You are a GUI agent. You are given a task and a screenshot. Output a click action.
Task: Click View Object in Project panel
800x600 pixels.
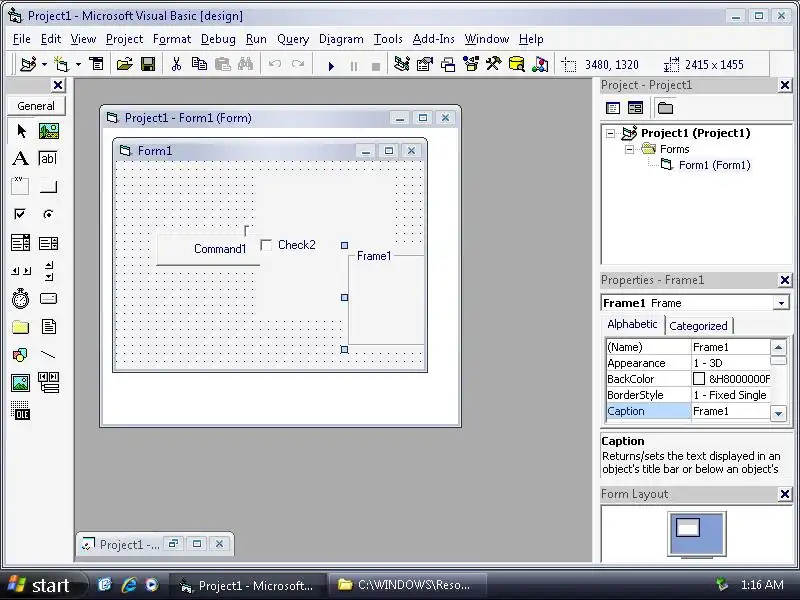pos(635,108)
